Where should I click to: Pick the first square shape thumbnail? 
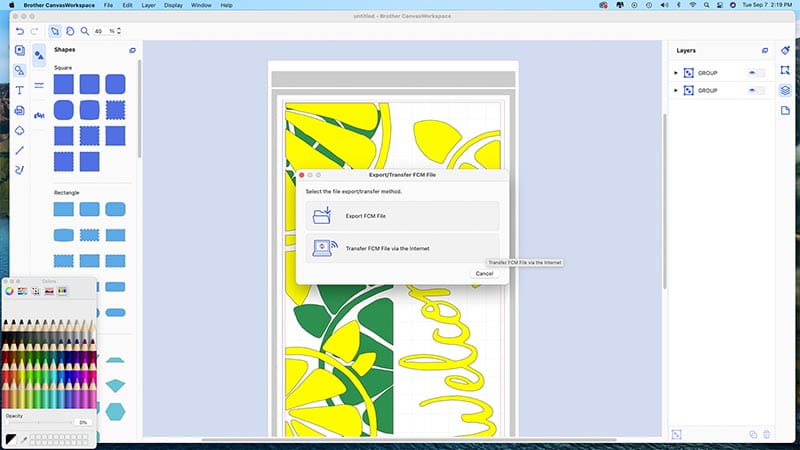click(x=64, y=85)
